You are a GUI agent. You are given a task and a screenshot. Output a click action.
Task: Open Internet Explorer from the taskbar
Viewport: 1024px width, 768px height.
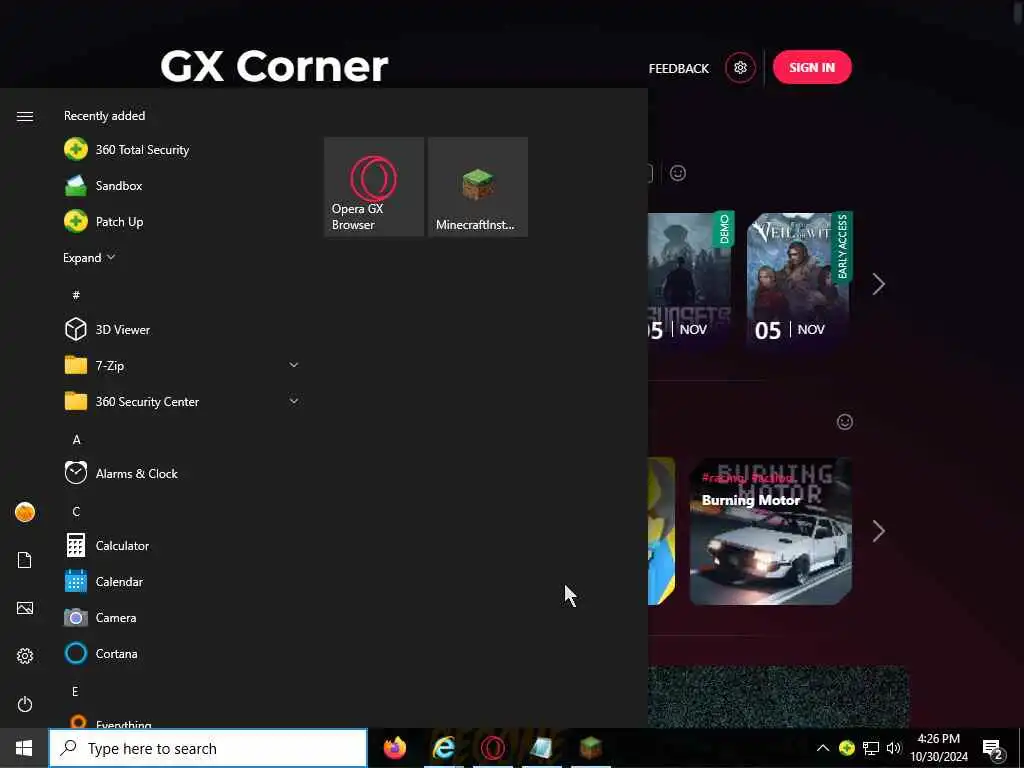coord(444,748)
